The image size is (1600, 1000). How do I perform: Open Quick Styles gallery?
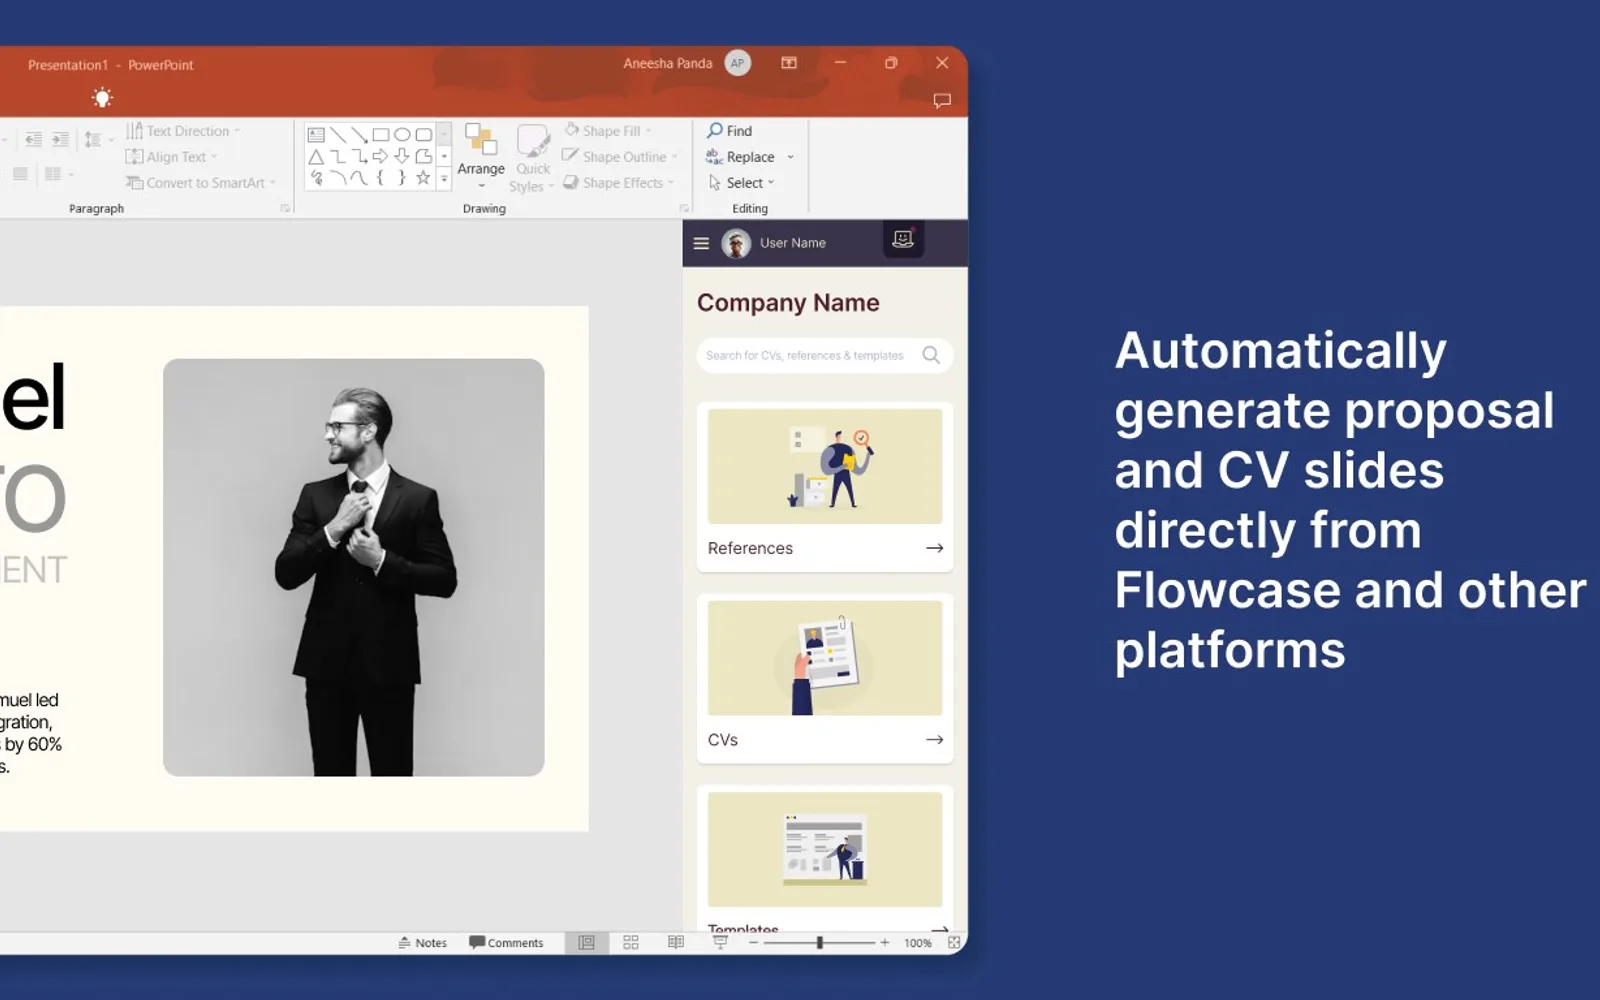[532, 158]
